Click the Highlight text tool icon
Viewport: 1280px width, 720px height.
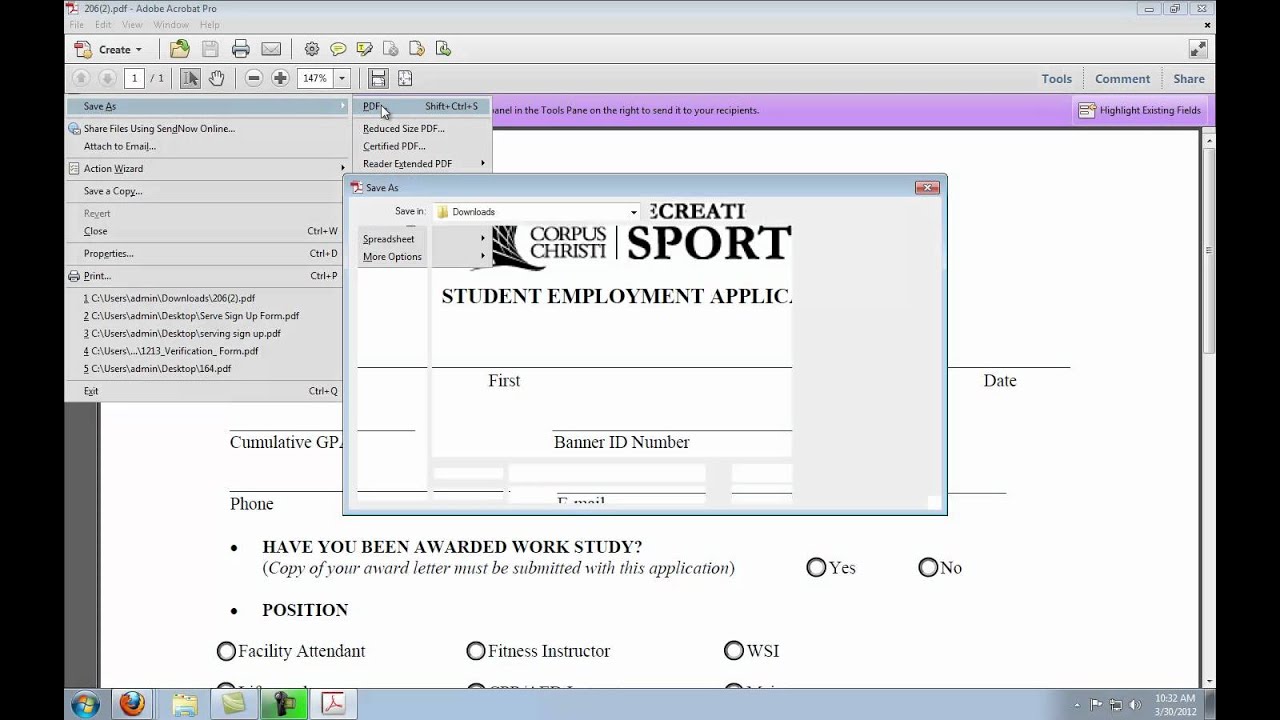[x=364, y=49]
